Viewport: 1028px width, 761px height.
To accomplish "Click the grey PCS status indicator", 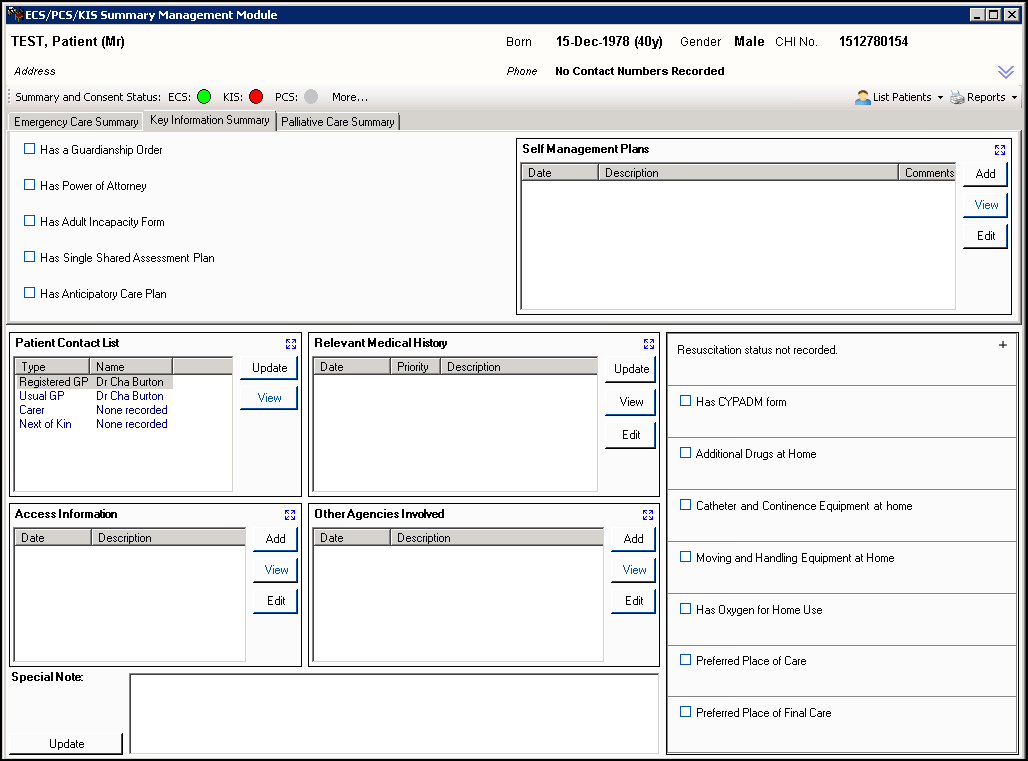I will click(x=311, y=97).
